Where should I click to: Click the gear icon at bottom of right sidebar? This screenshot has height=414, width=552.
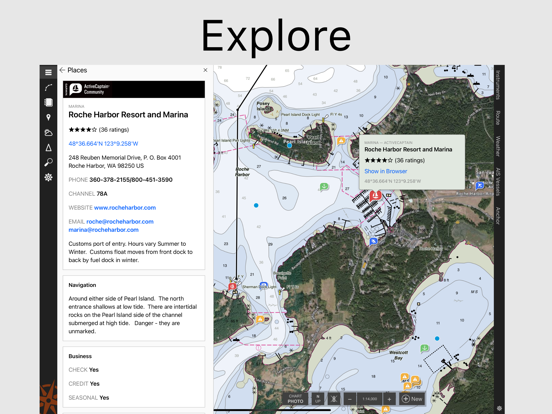(499, 408)
